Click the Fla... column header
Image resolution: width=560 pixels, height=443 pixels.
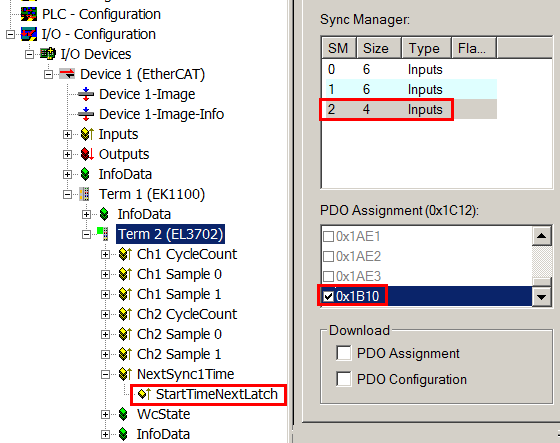point(474,48)
